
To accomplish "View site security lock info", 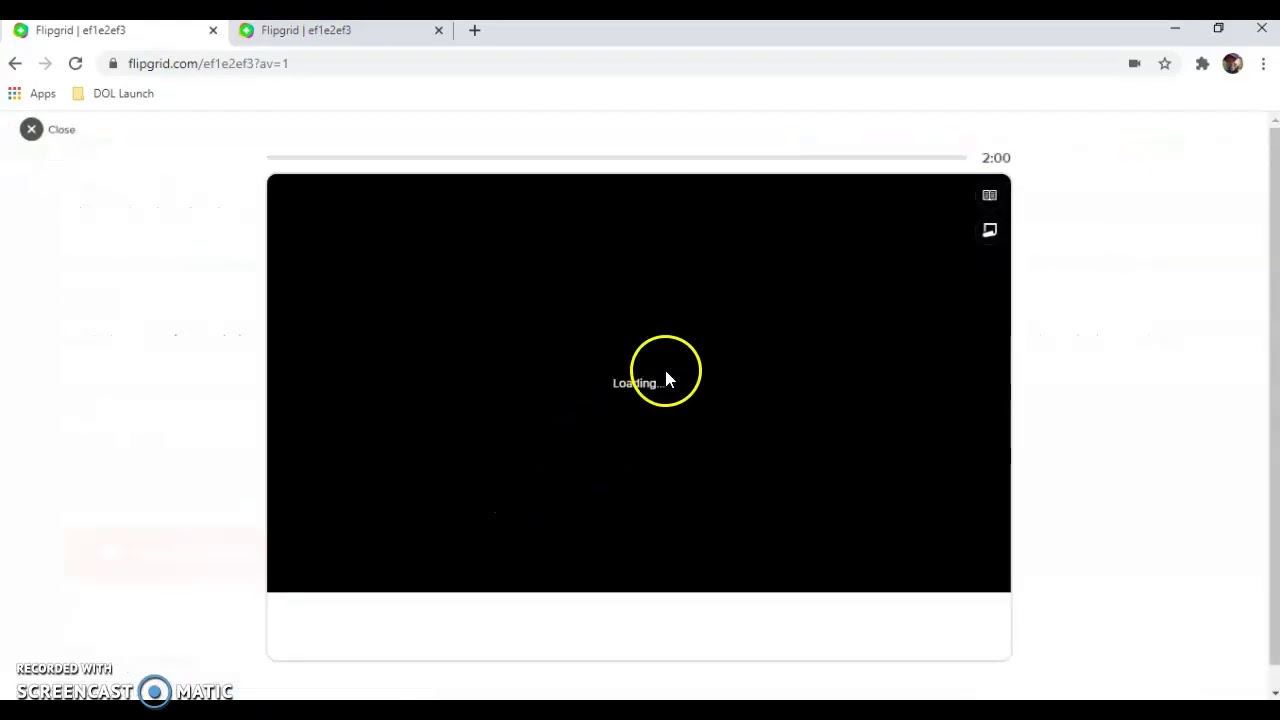I will coord(112,63).
